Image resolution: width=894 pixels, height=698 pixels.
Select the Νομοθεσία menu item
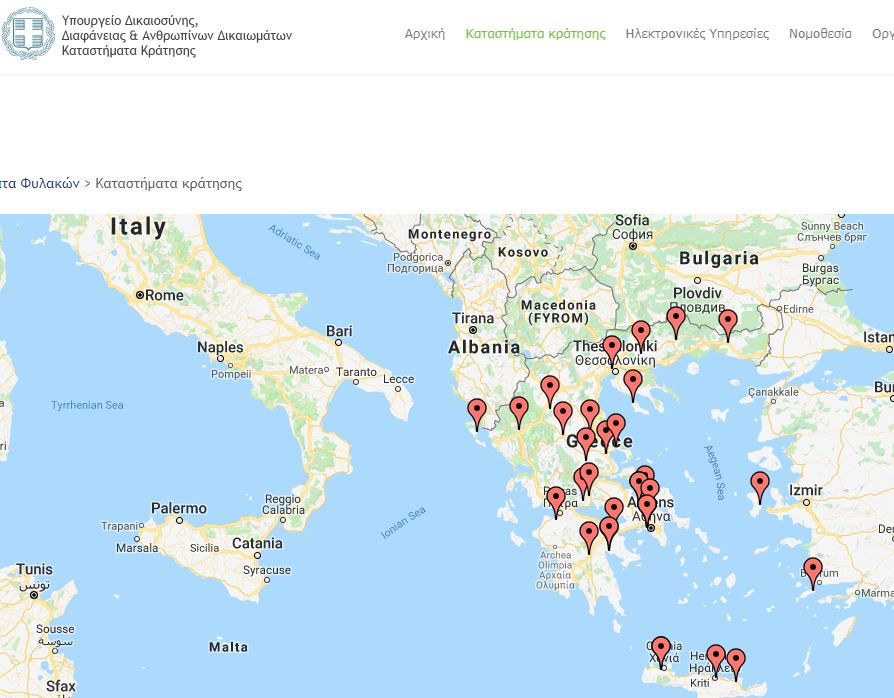coord(820,34)
